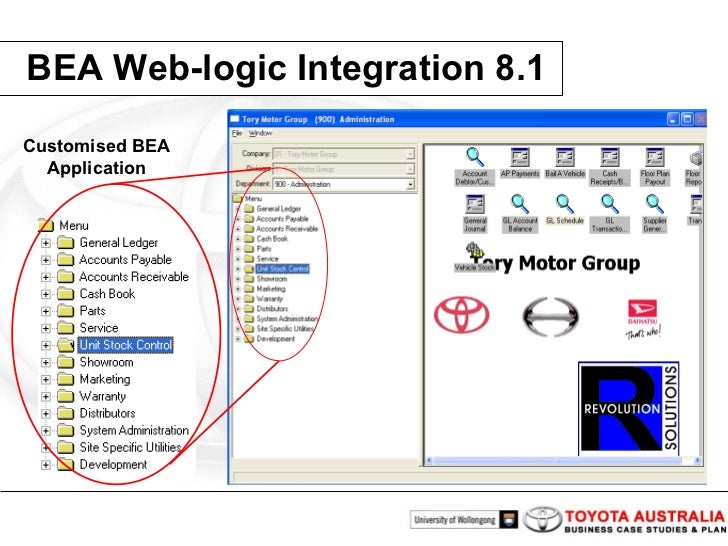Select Development in the application window tree

coord(275,339)
